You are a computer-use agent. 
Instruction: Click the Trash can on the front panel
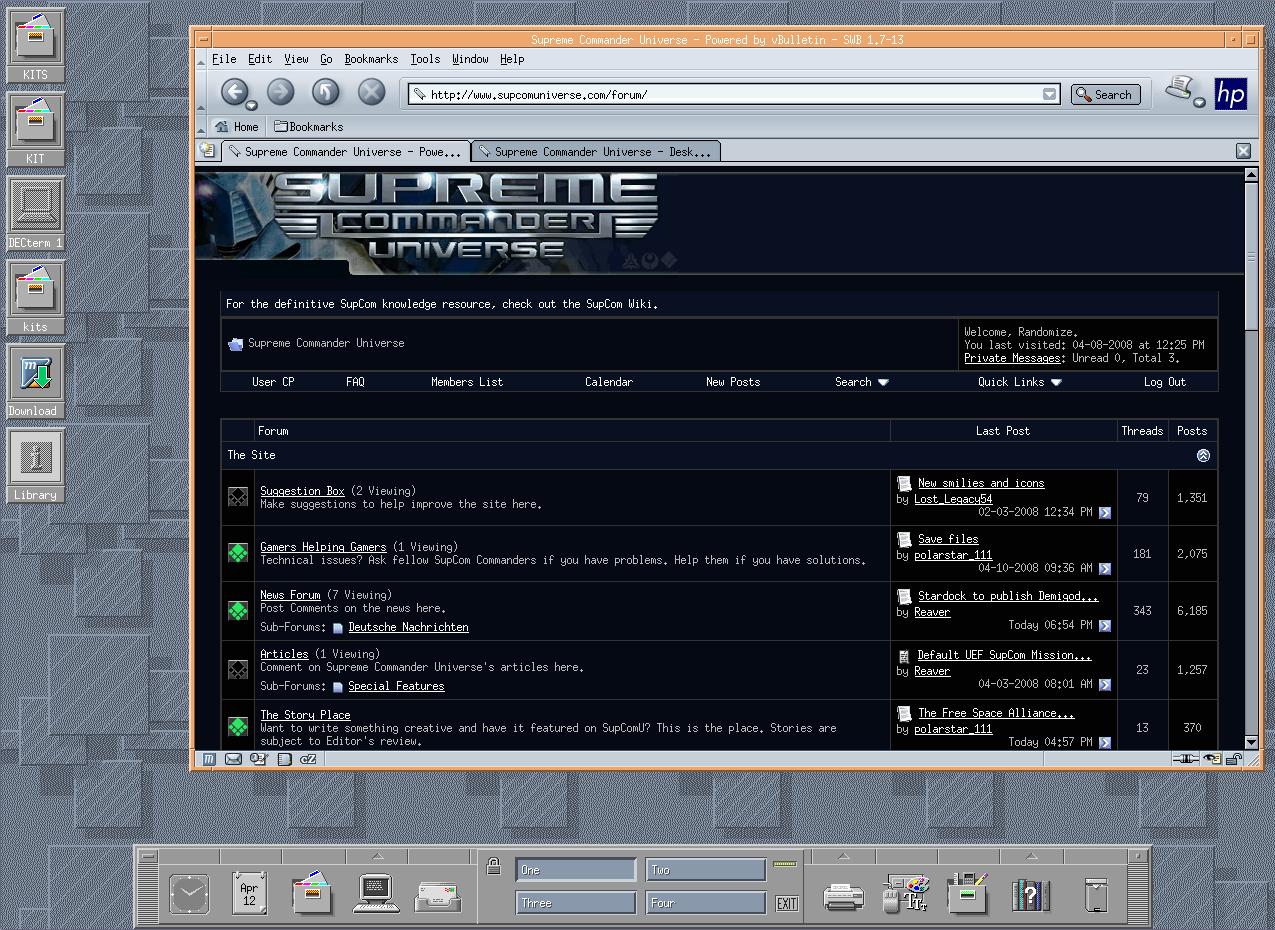[1097, 894]
